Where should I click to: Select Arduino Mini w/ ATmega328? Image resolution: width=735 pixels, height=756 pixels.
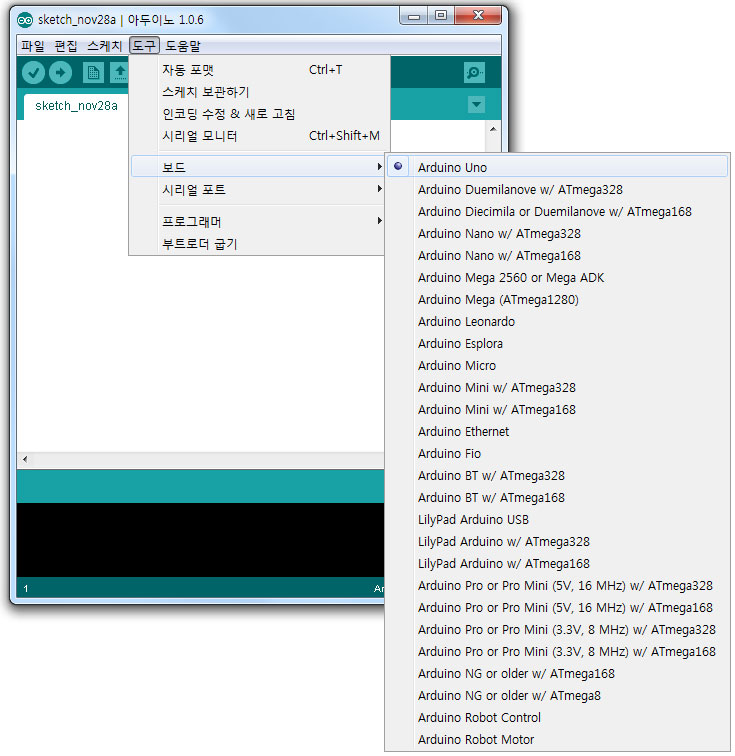click(x=557, y=388)
